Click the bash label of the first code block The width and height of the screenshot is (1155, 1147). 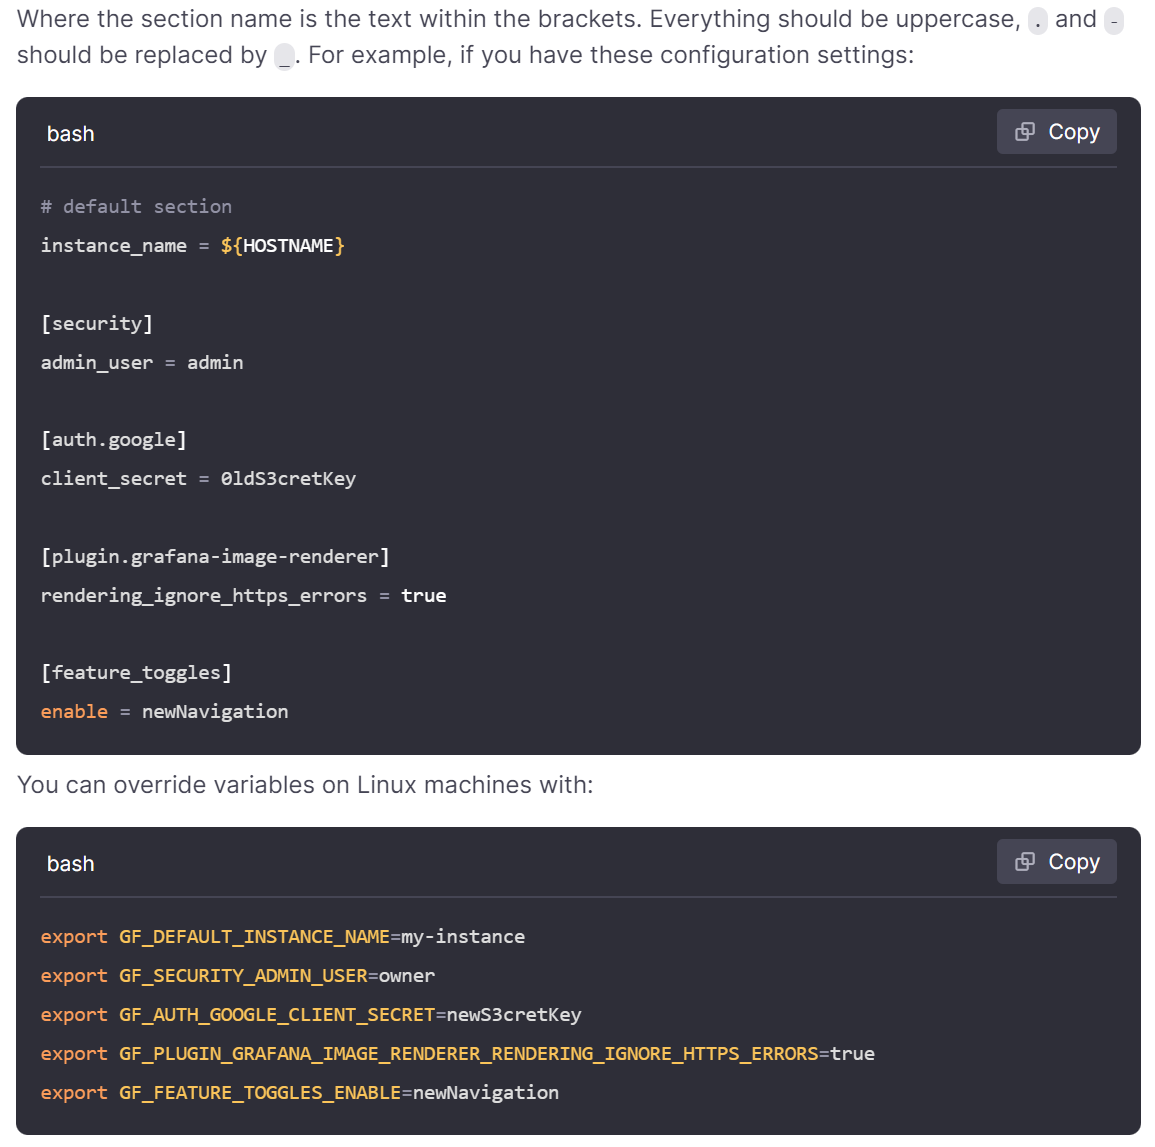click(x=70, y=134)
